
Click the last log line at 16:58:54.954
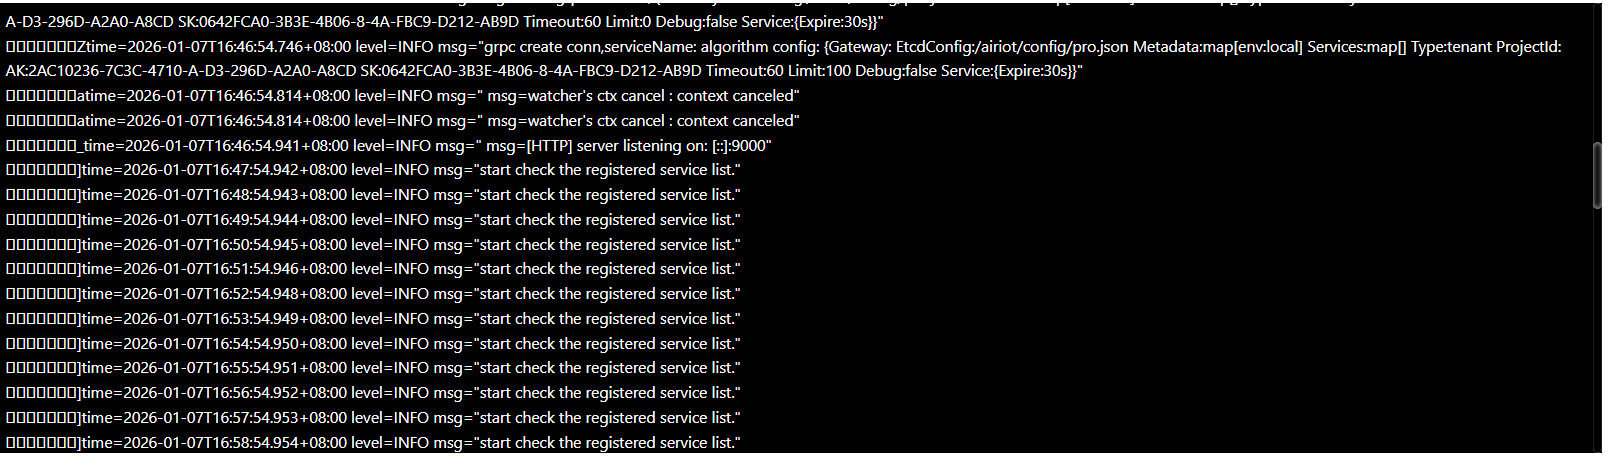click(373, 443)
